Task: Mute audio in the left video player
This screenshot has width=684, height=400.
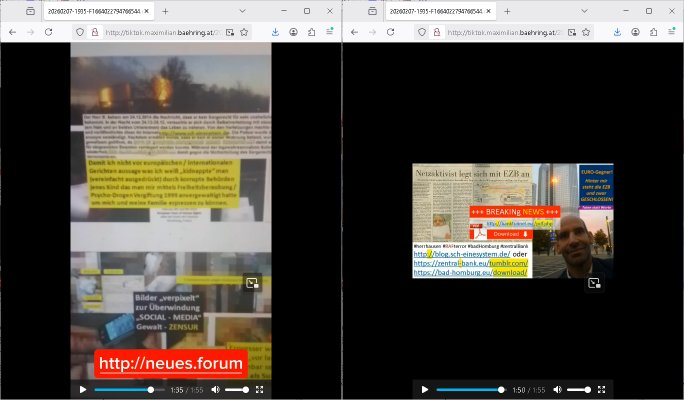Action: [215, 389]
